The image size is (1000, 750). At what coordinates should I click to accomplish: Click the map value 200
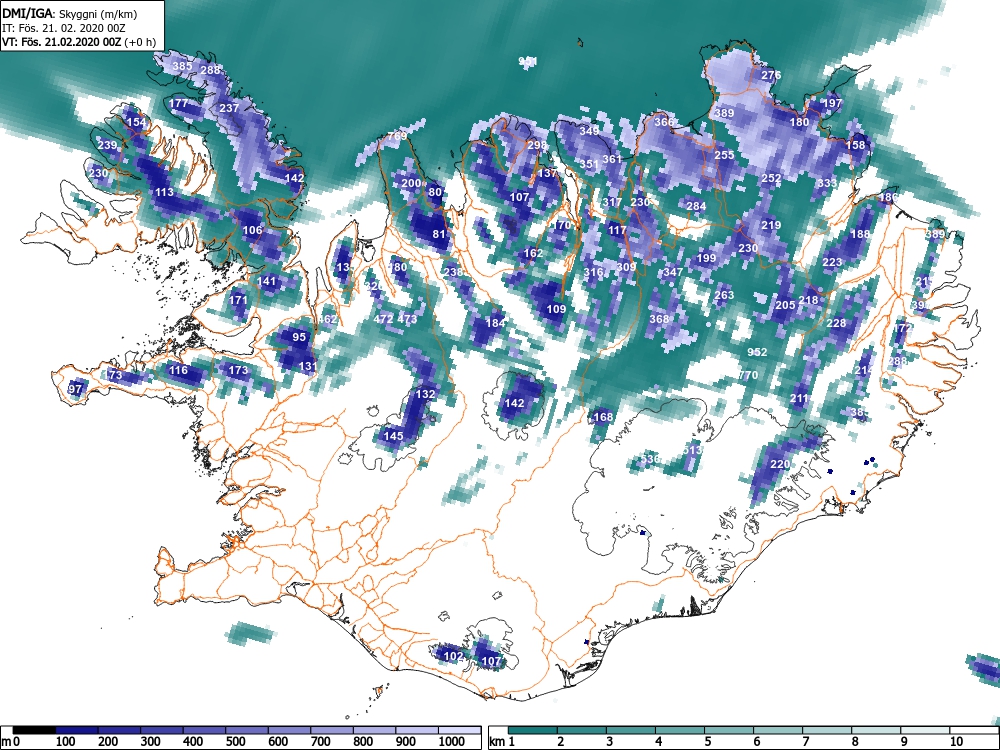point(411,182)
